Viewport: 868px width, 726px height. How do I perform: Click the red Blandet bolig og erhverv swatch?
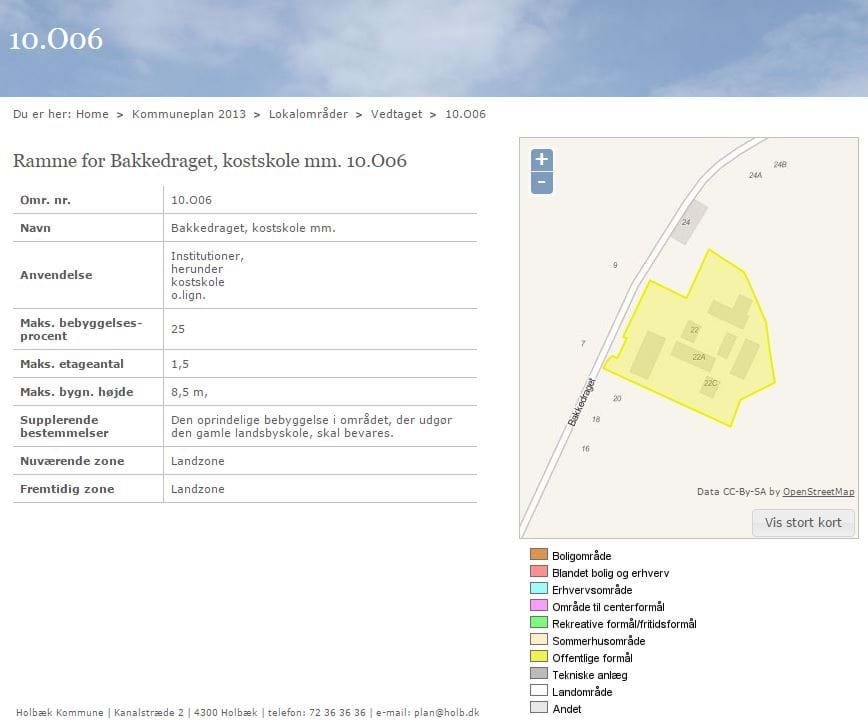[x=538, y=572]
